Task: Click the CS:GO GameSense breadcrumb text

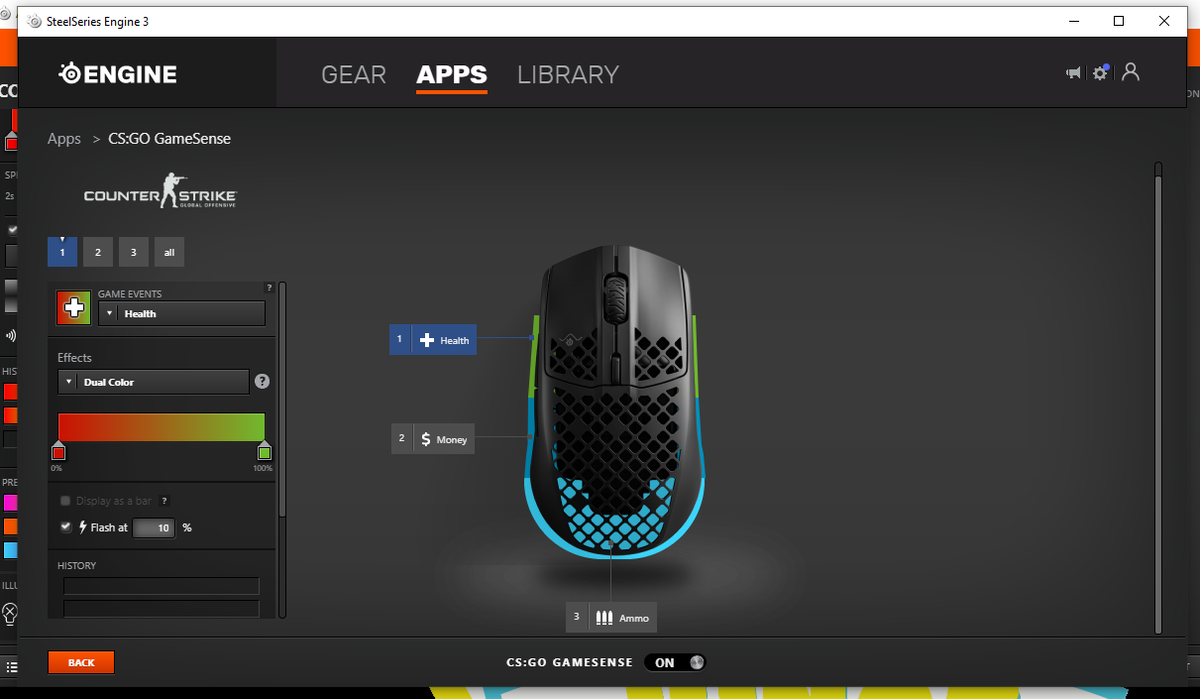Action: [169, 139]
